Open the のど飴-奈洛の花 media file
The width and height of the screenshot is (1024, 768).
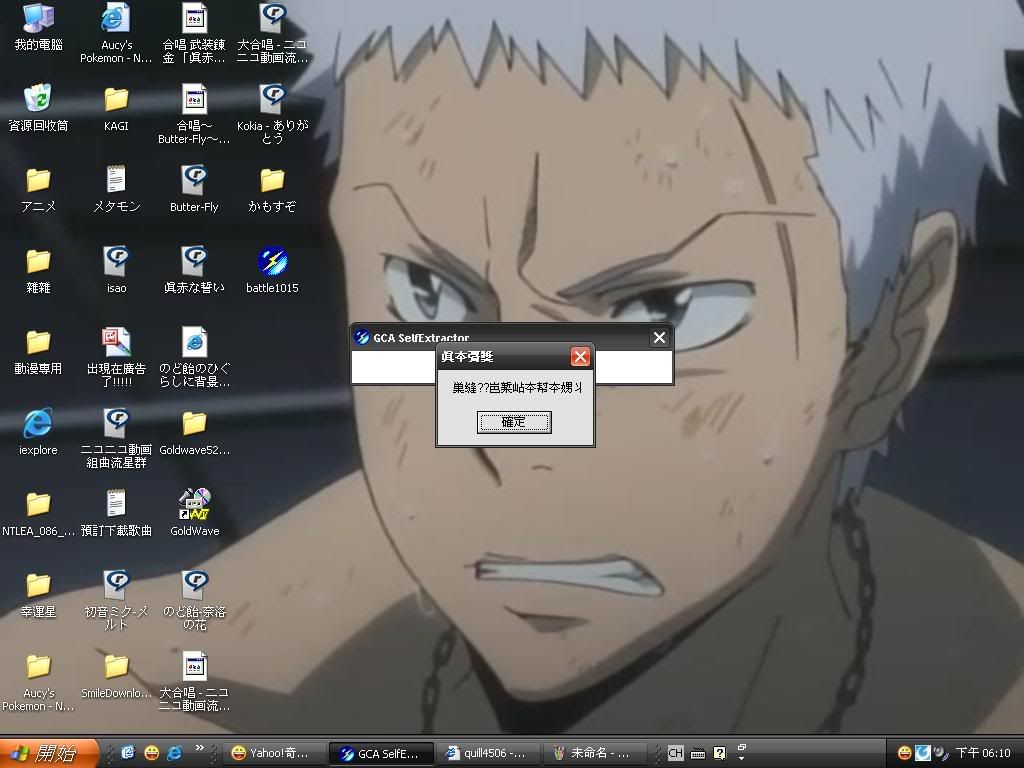pyautogui.click(x=194, y=600)
